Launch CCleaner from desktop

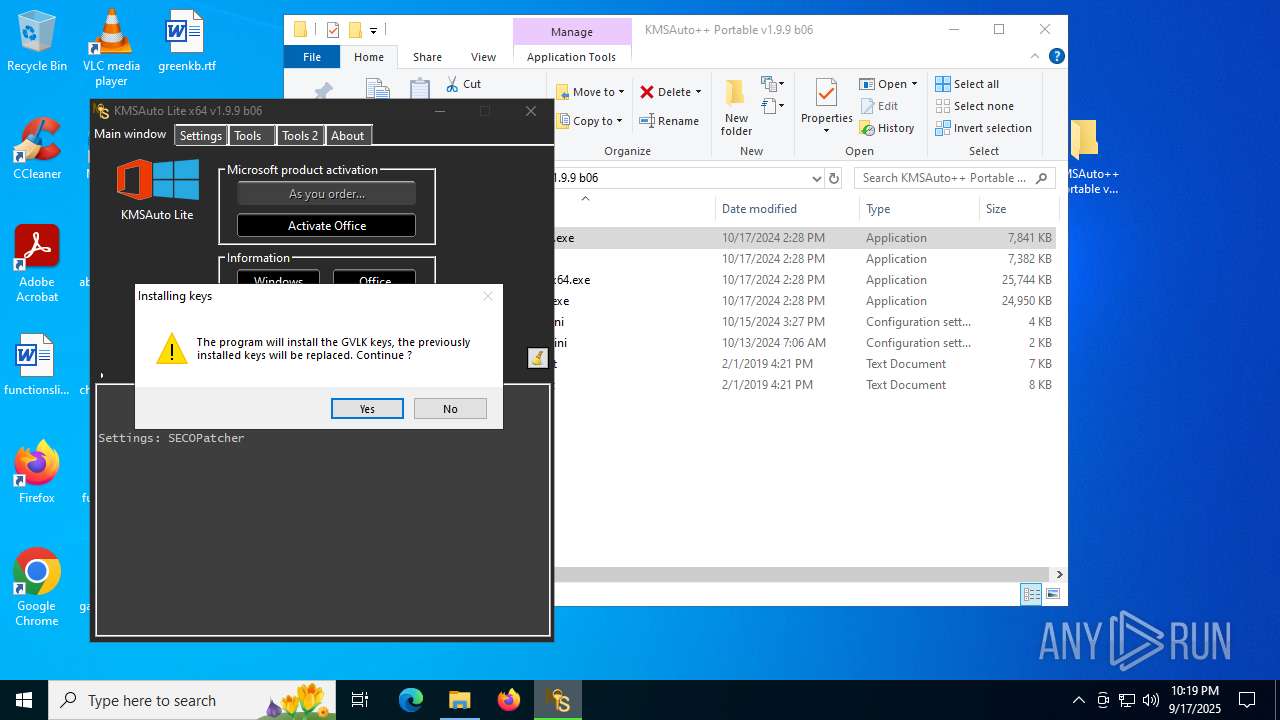37,148
